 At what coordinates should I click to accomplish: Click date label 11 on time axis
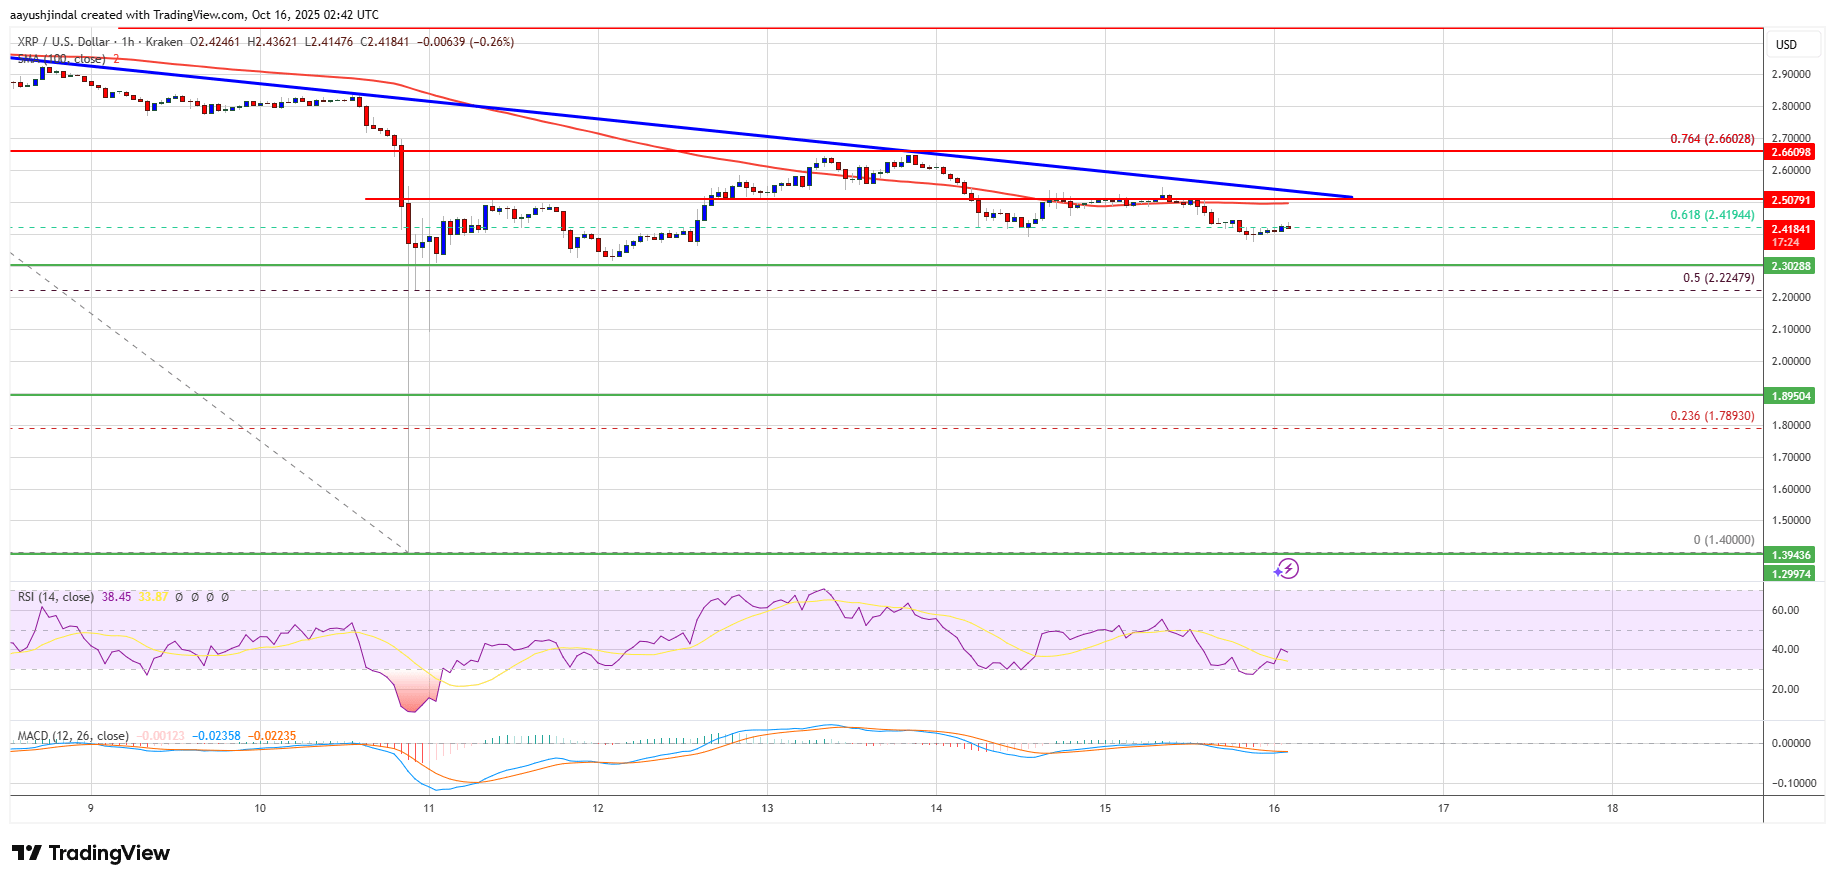(x=429, y=808)
